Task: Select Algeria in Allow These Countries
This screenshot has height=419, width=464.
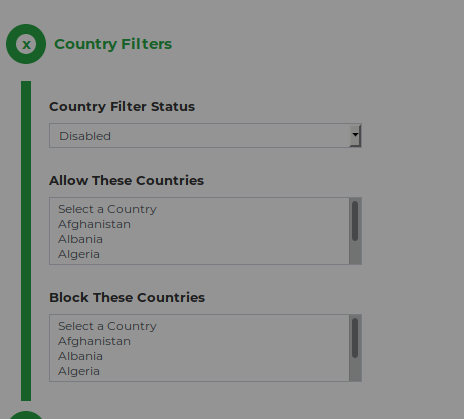Action: click(199, 254)
